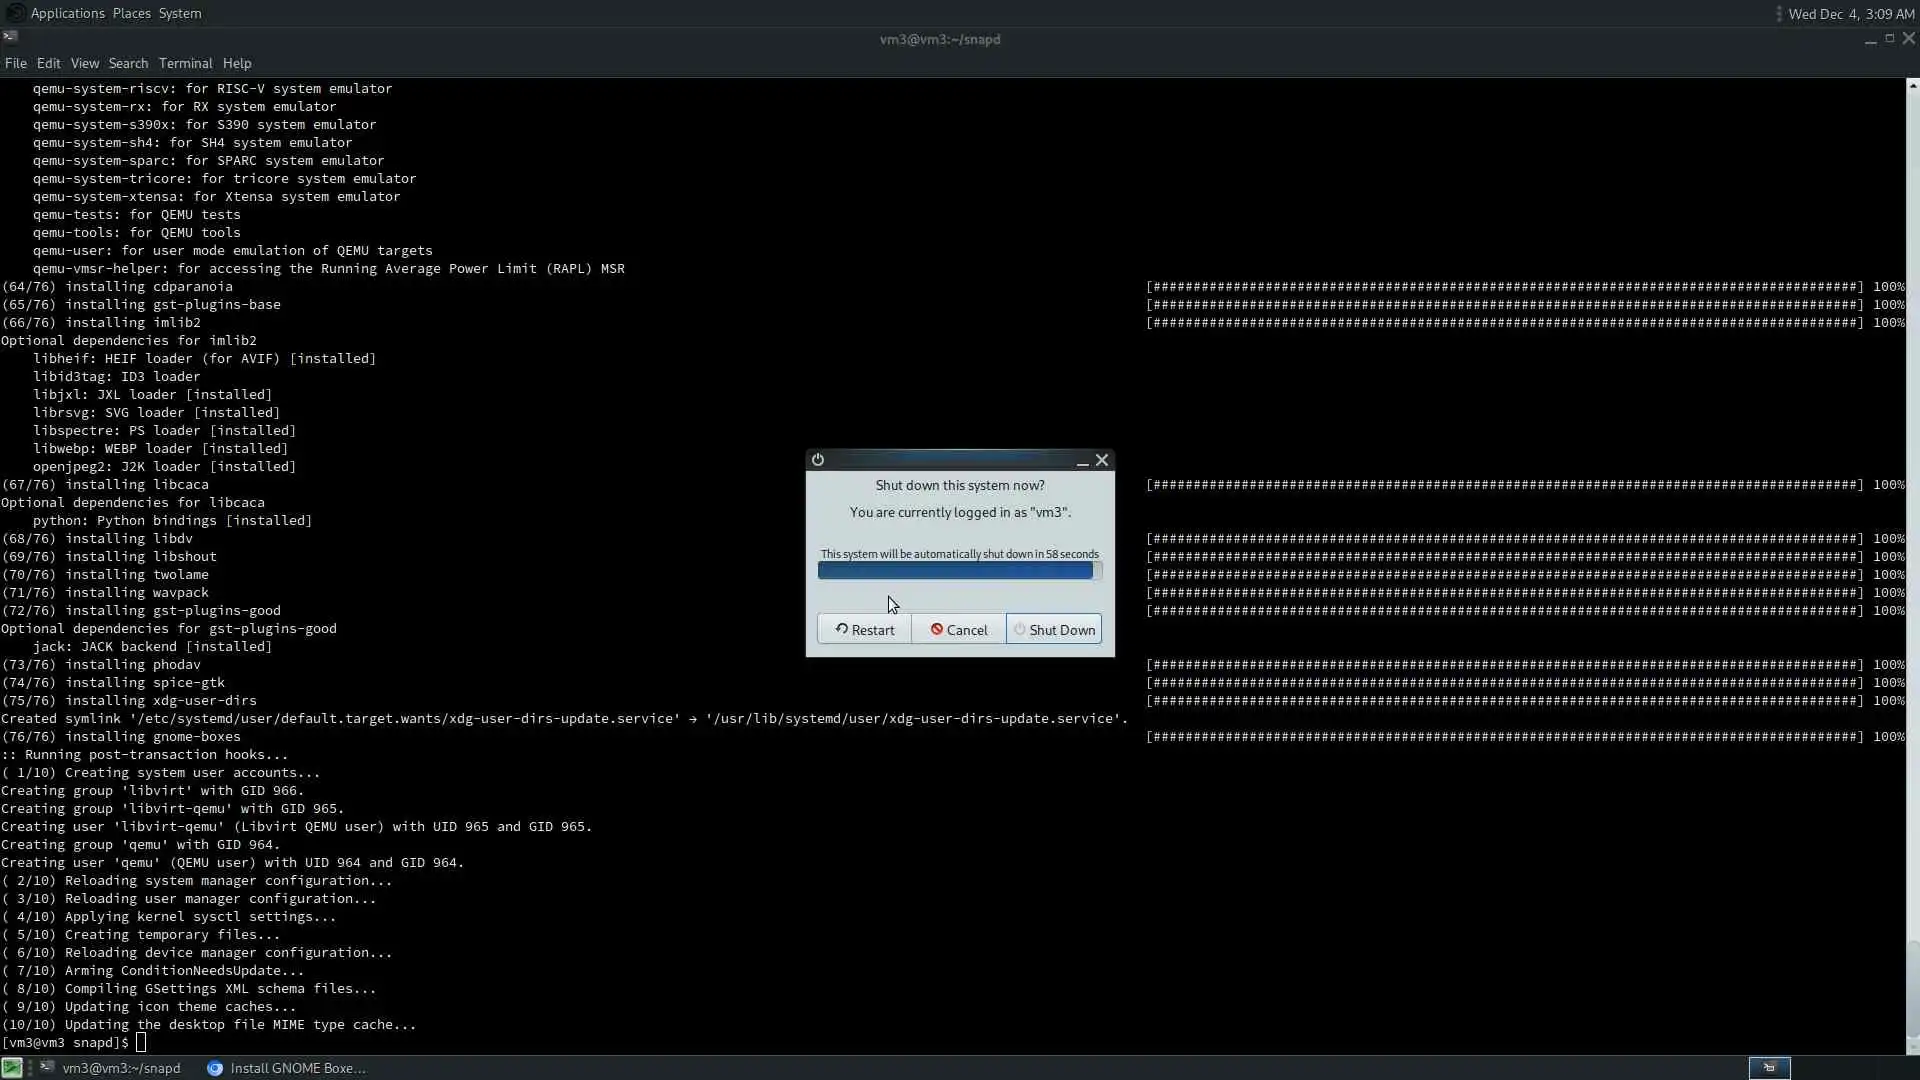Click the Shut Down button
The height and width of the screenshot is (1080, 1920).
pos(1054,630)
